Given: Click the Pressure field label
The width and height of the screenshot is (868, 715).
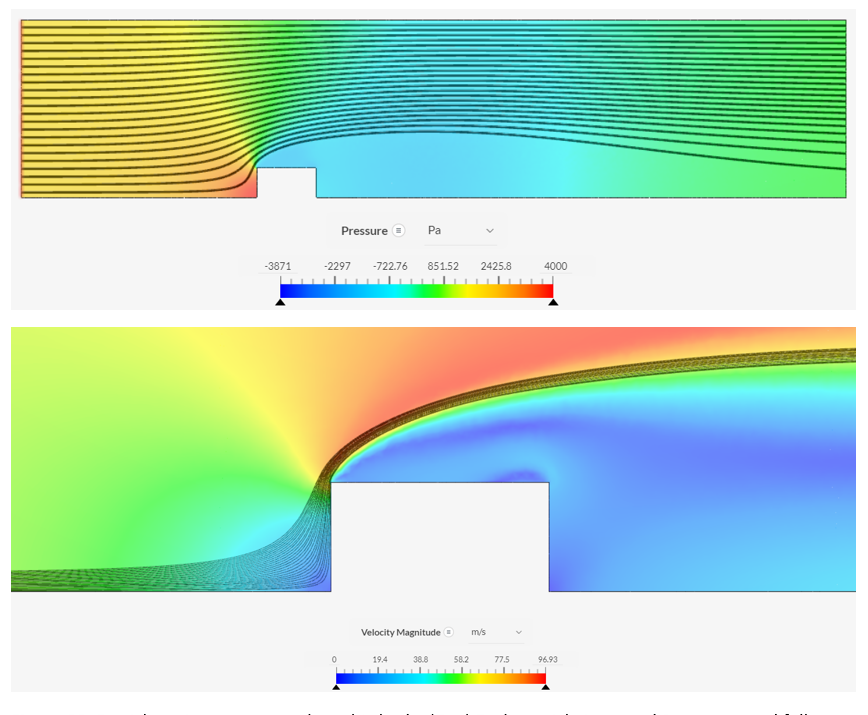Looking at the screenshot, I should (x=364, y=231).
